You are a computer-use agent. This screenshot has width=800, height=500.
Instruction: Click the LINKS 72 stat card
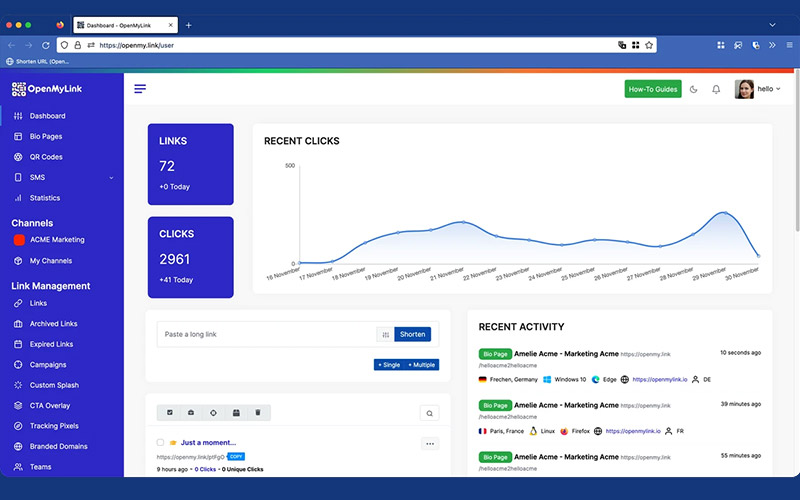(x=191, y=164)
